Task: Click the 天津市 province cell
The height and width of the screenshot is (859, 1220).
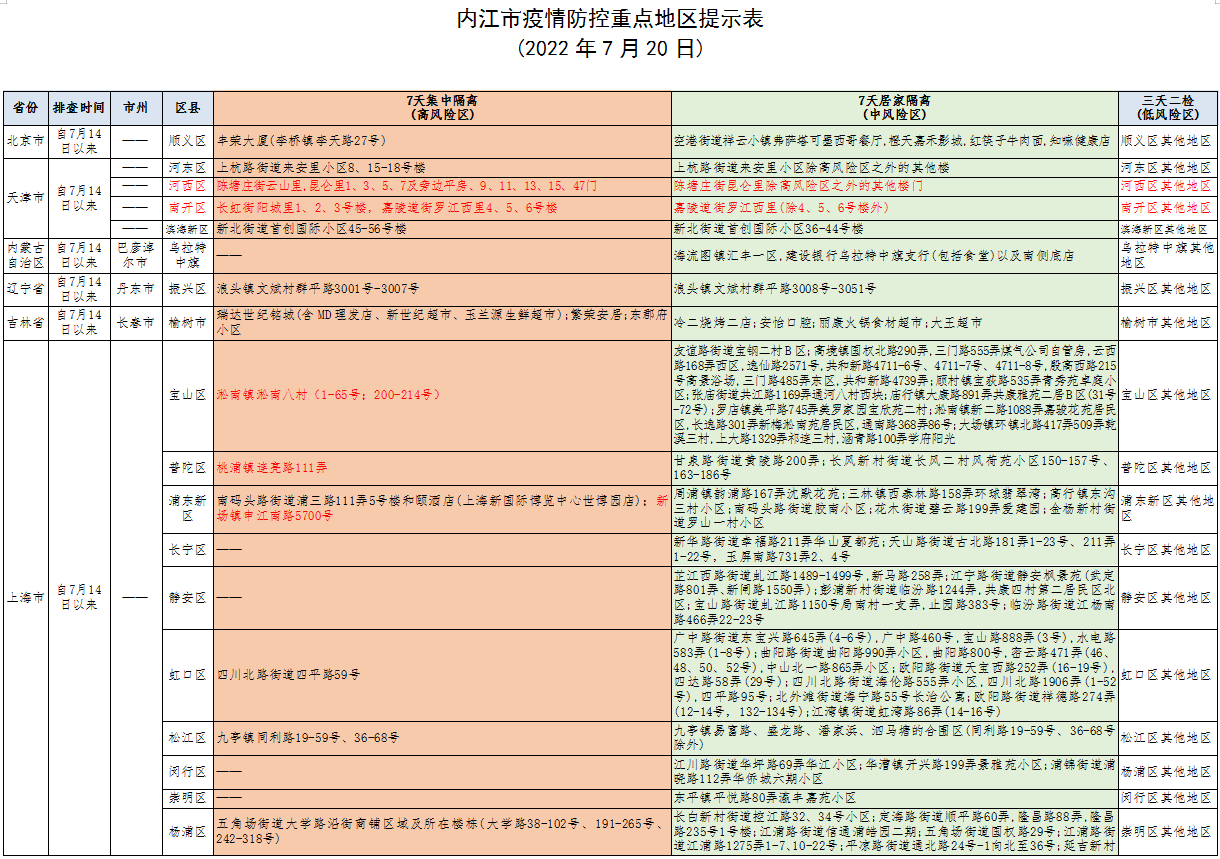Action: (26, 198)
